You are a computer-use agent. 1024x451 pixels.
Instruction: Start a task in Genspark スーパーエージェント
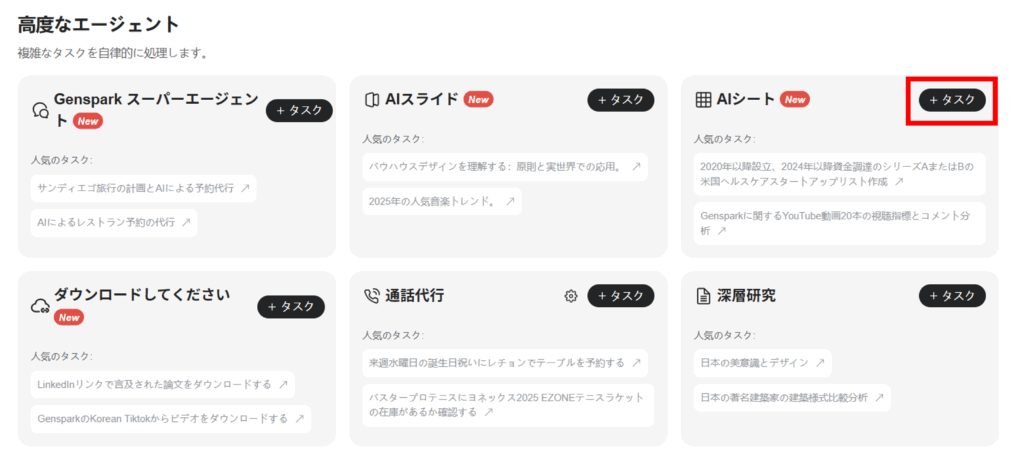[299, 111]
